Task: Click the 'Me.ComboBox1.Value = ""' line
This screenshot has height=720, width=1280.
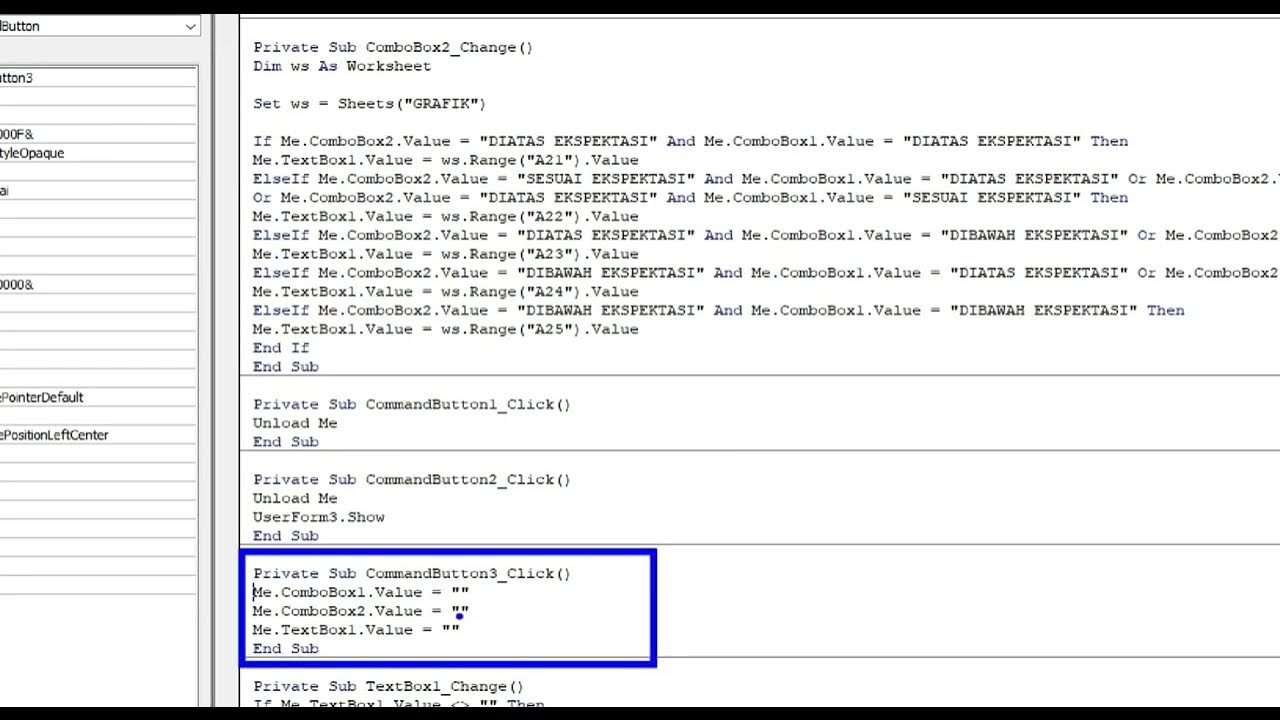Action: [361, 592]
